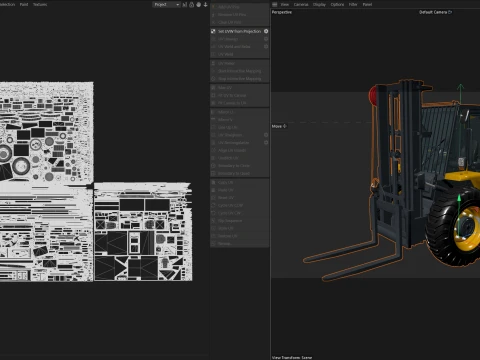Viewport: 480px width, 360px height.
Task: Click Boundary to Quad command
Action: pos(240,173)
